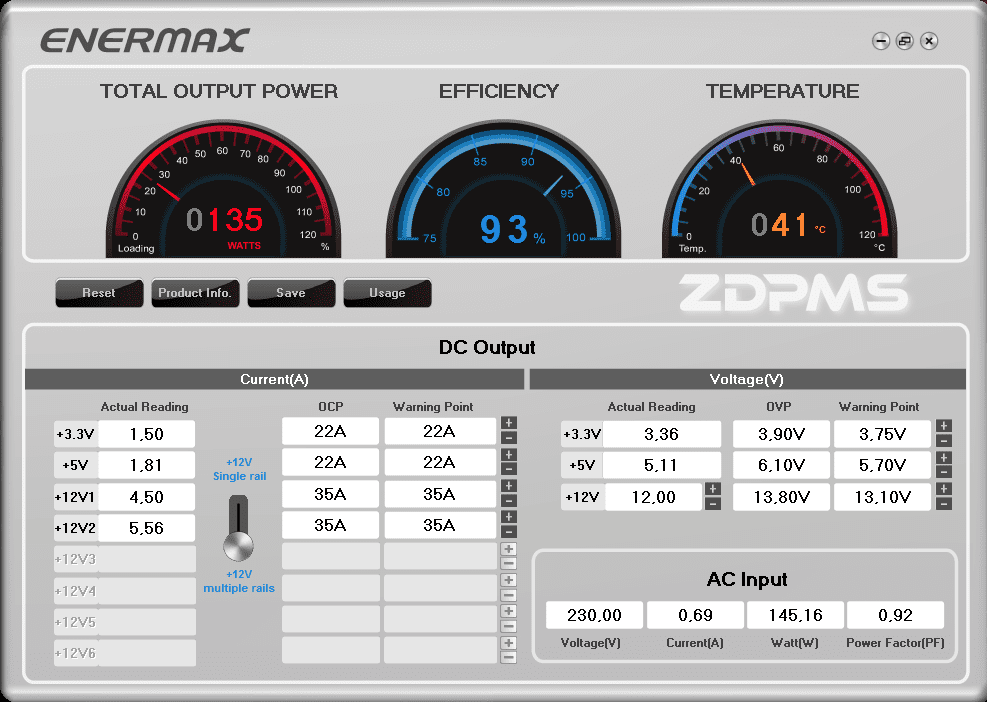Select the +12V1 current reading 4,50
The height and width of the screenshot is (702, 987).
coord(147,497)
